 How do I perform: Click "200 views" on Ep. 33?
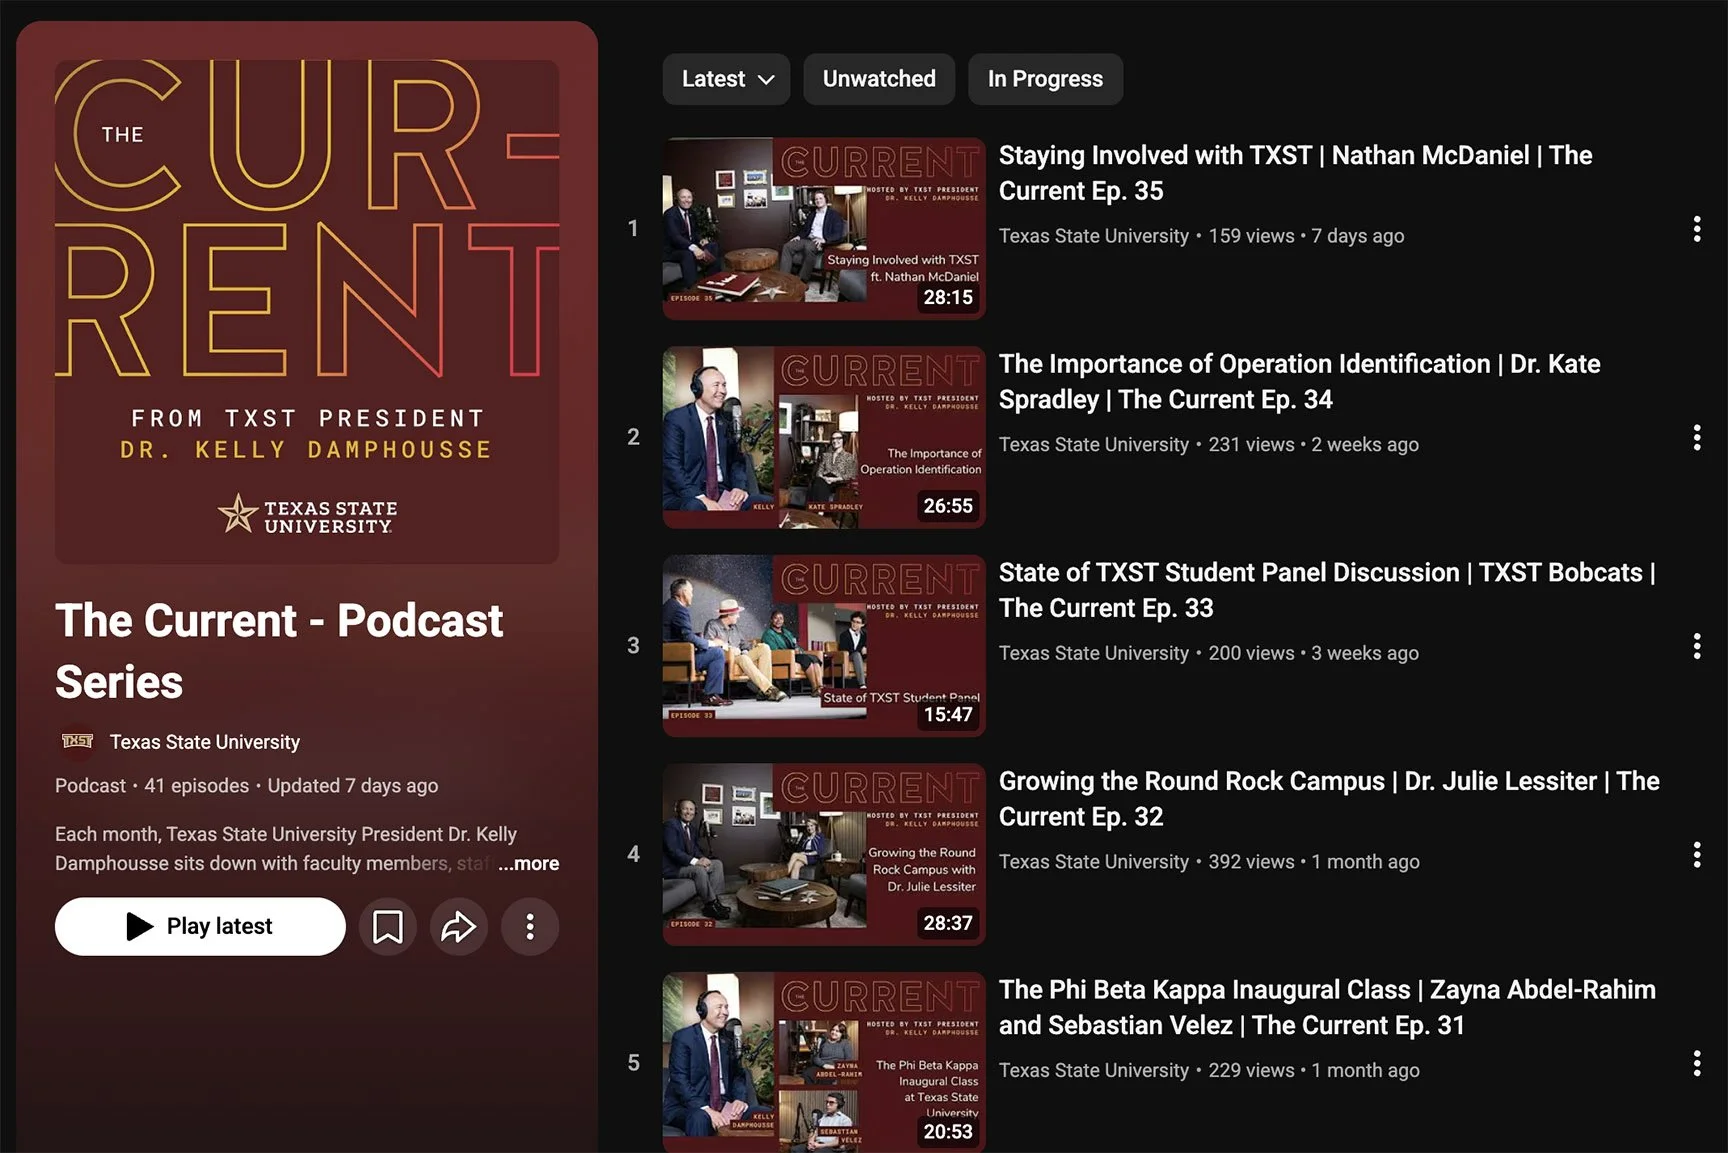[x=1251, y=653]
